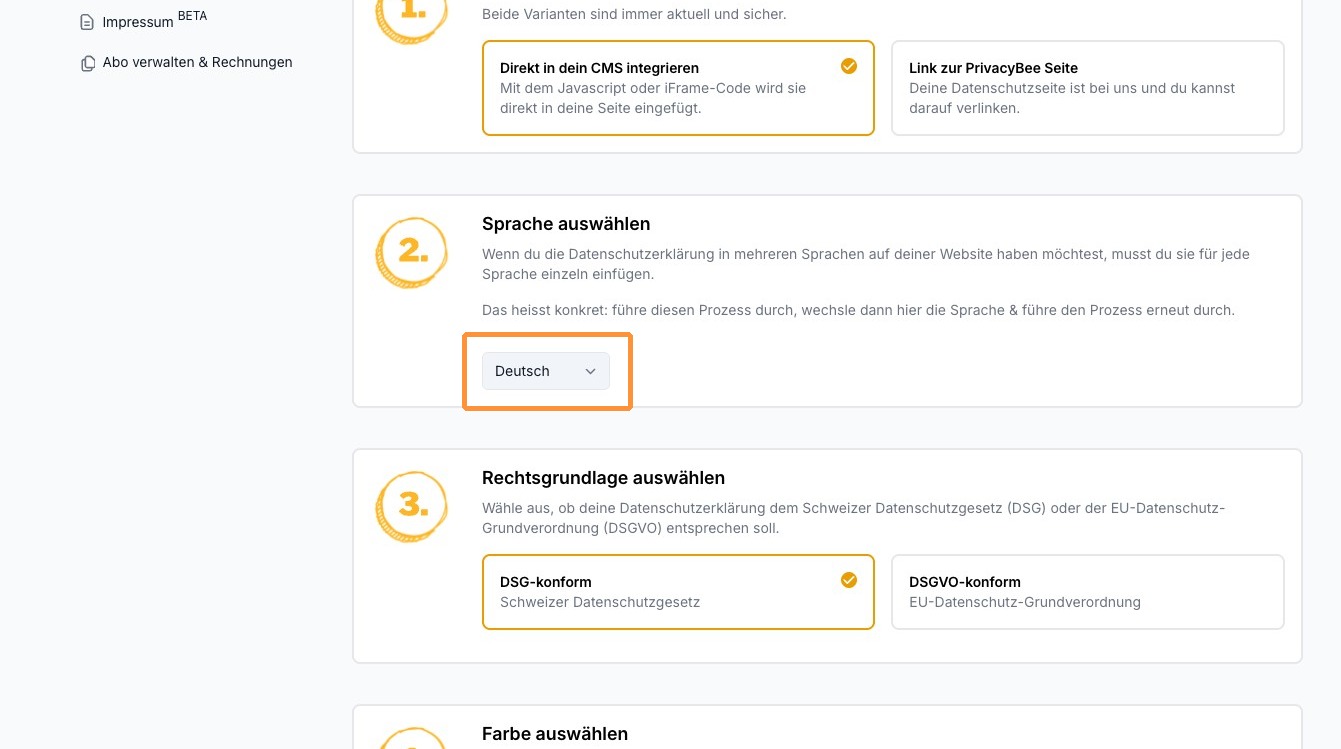The width and height of the screenshot is (1341, 749).
Task: Open the Deutsch language dropdown
Action: [x=545, y=371]
